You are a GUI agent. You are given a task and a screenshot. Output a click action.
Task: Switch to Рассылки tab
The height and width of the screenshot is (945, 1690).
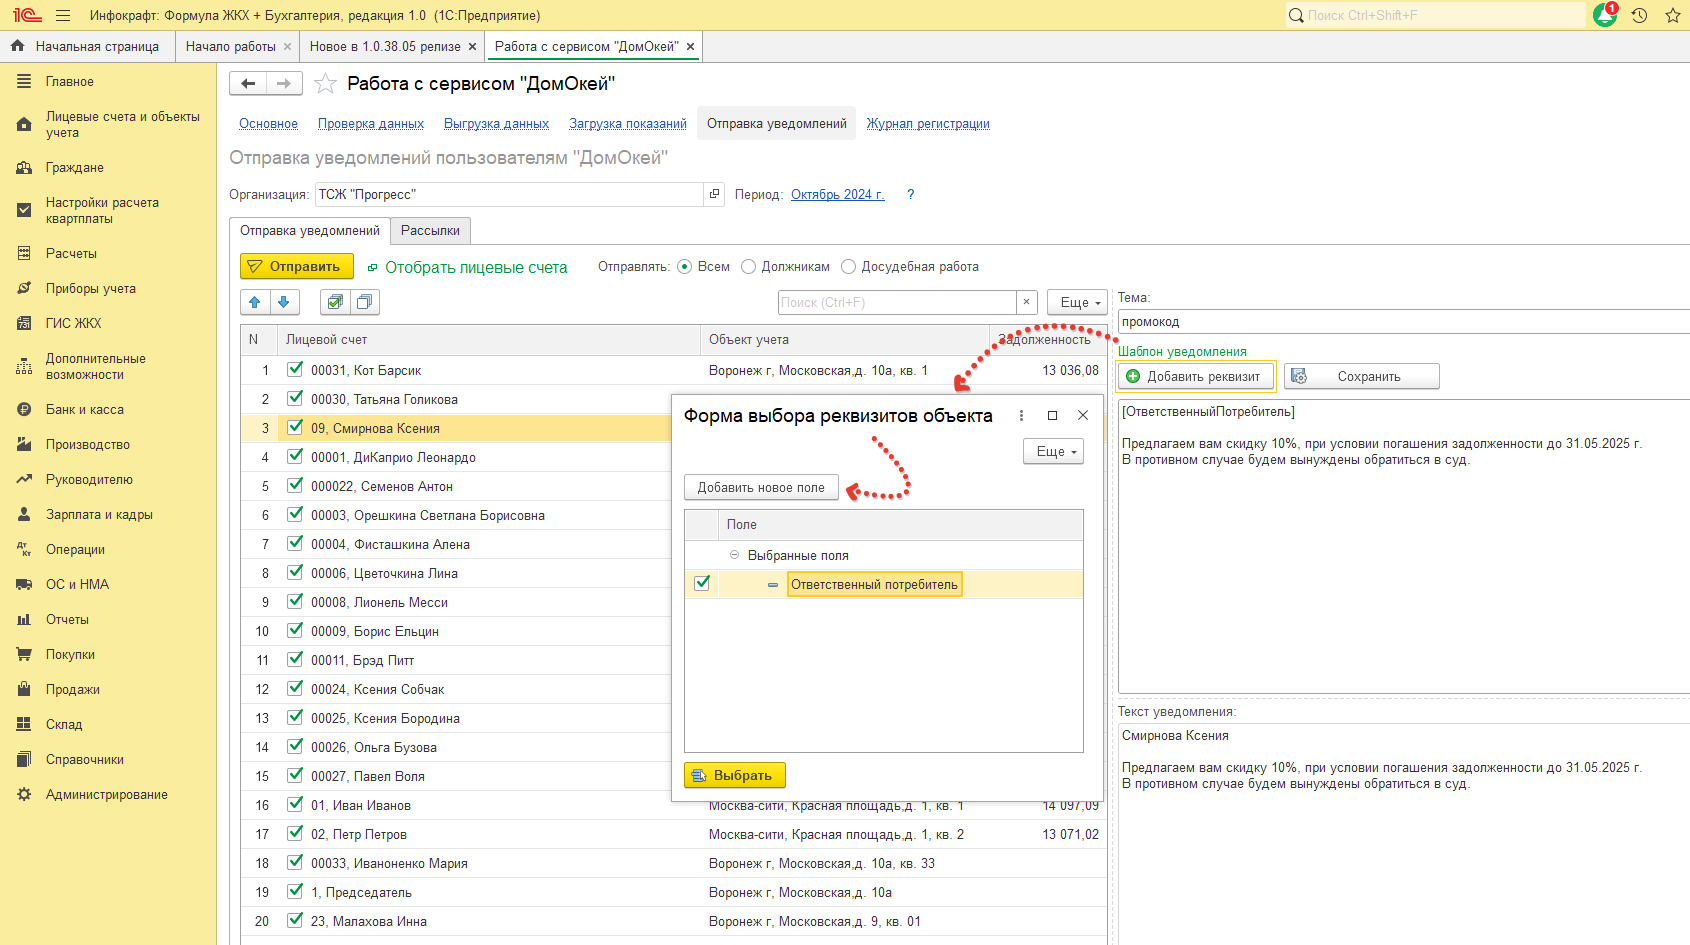point(430,231)
